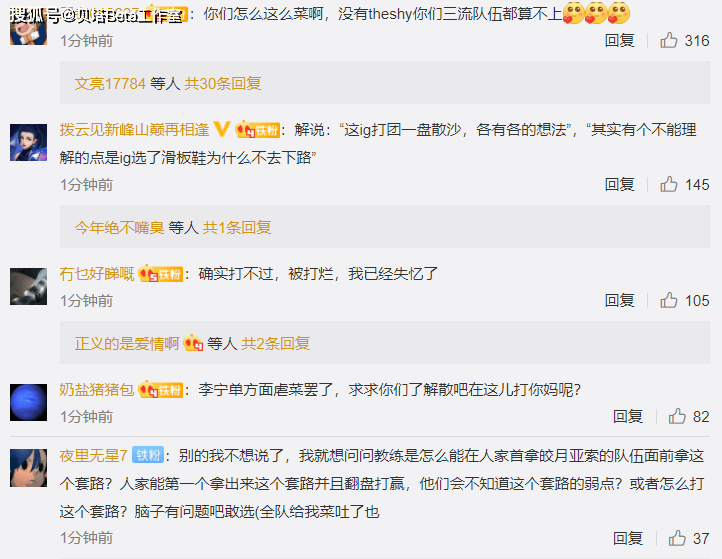Reply to the 确实打不过 comment
Screen dimensions: 722x559
(x=620, y=300)
